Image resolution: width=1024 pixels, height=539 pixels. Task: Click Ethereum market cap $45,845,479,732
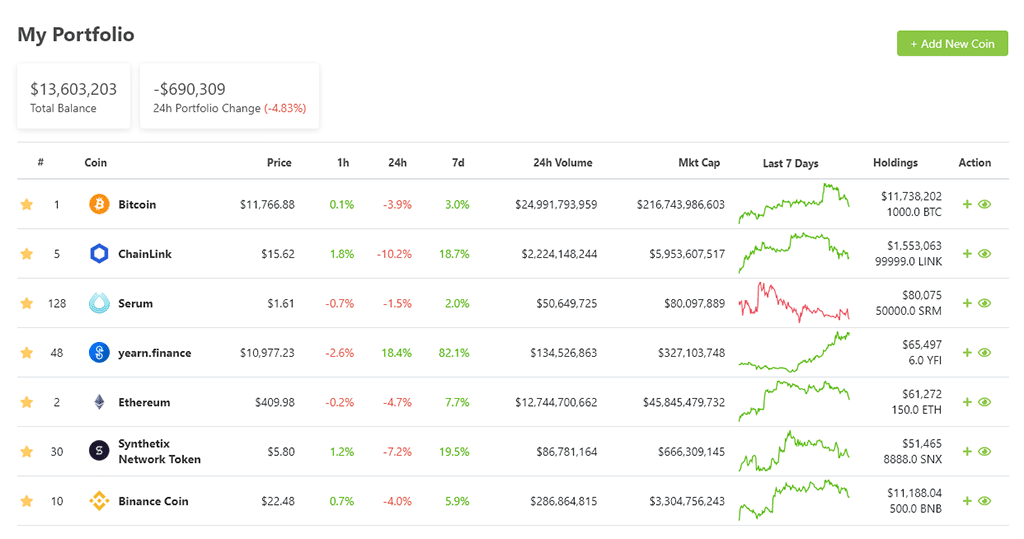pyautogui.click(x=684, y=402)
